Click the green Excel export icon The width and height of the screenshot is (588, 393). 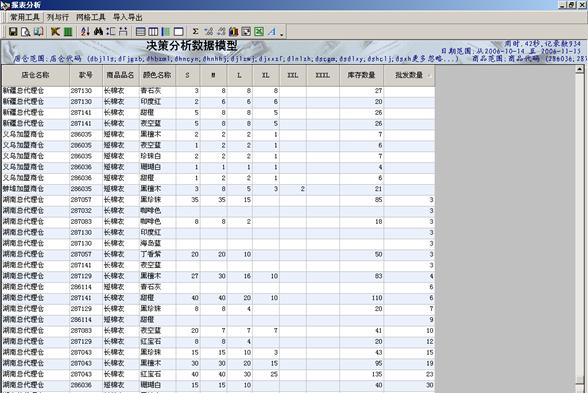pyautogui.click(x=259, y=32)
